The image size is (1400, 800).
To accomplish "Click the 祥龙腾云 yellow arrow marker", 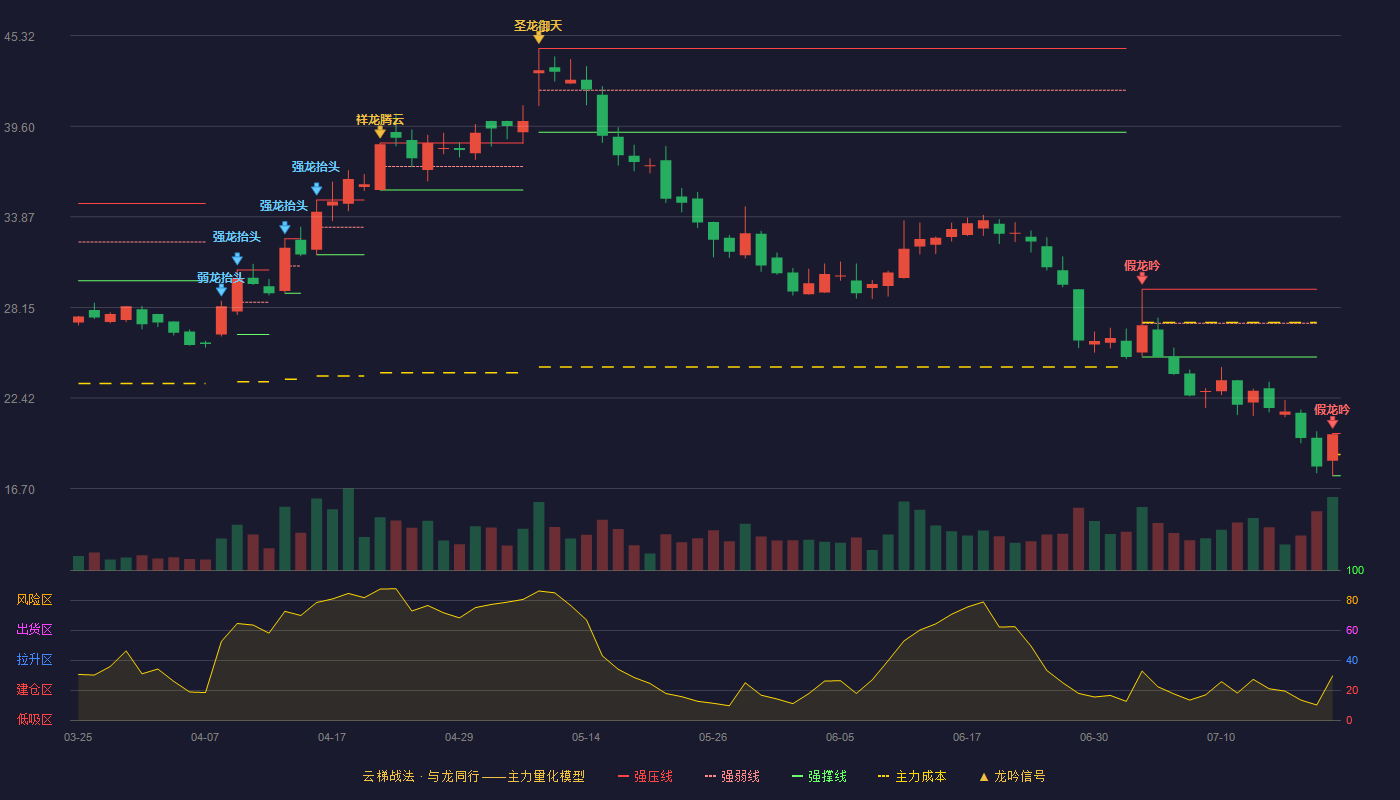I will pyautogui.click(x=380, y=132).
